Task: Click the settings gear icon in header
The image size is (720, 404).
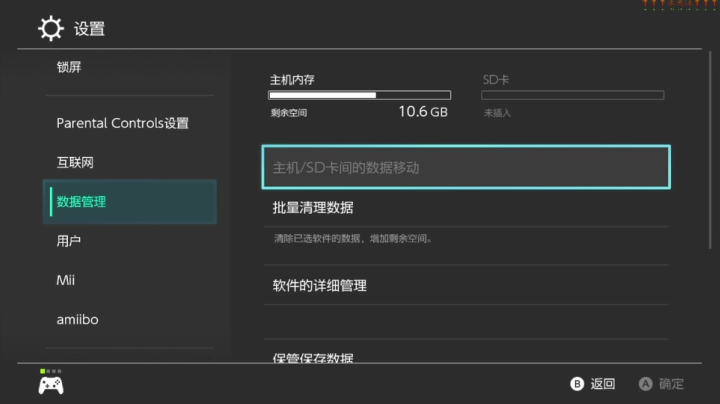Action: pyautogui.click(x=51, y=28)
